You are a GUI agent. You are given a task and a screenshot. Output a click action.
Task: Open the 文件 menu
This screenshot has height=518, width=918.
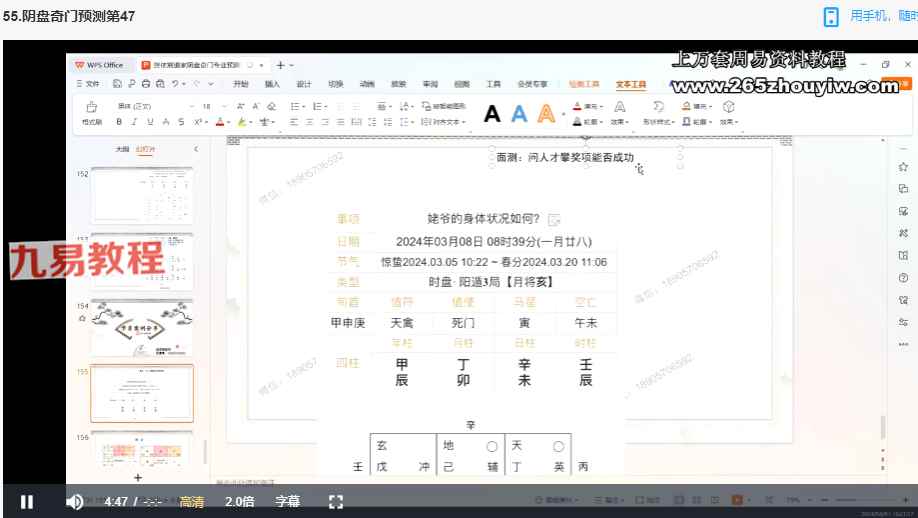coord(88,84)
